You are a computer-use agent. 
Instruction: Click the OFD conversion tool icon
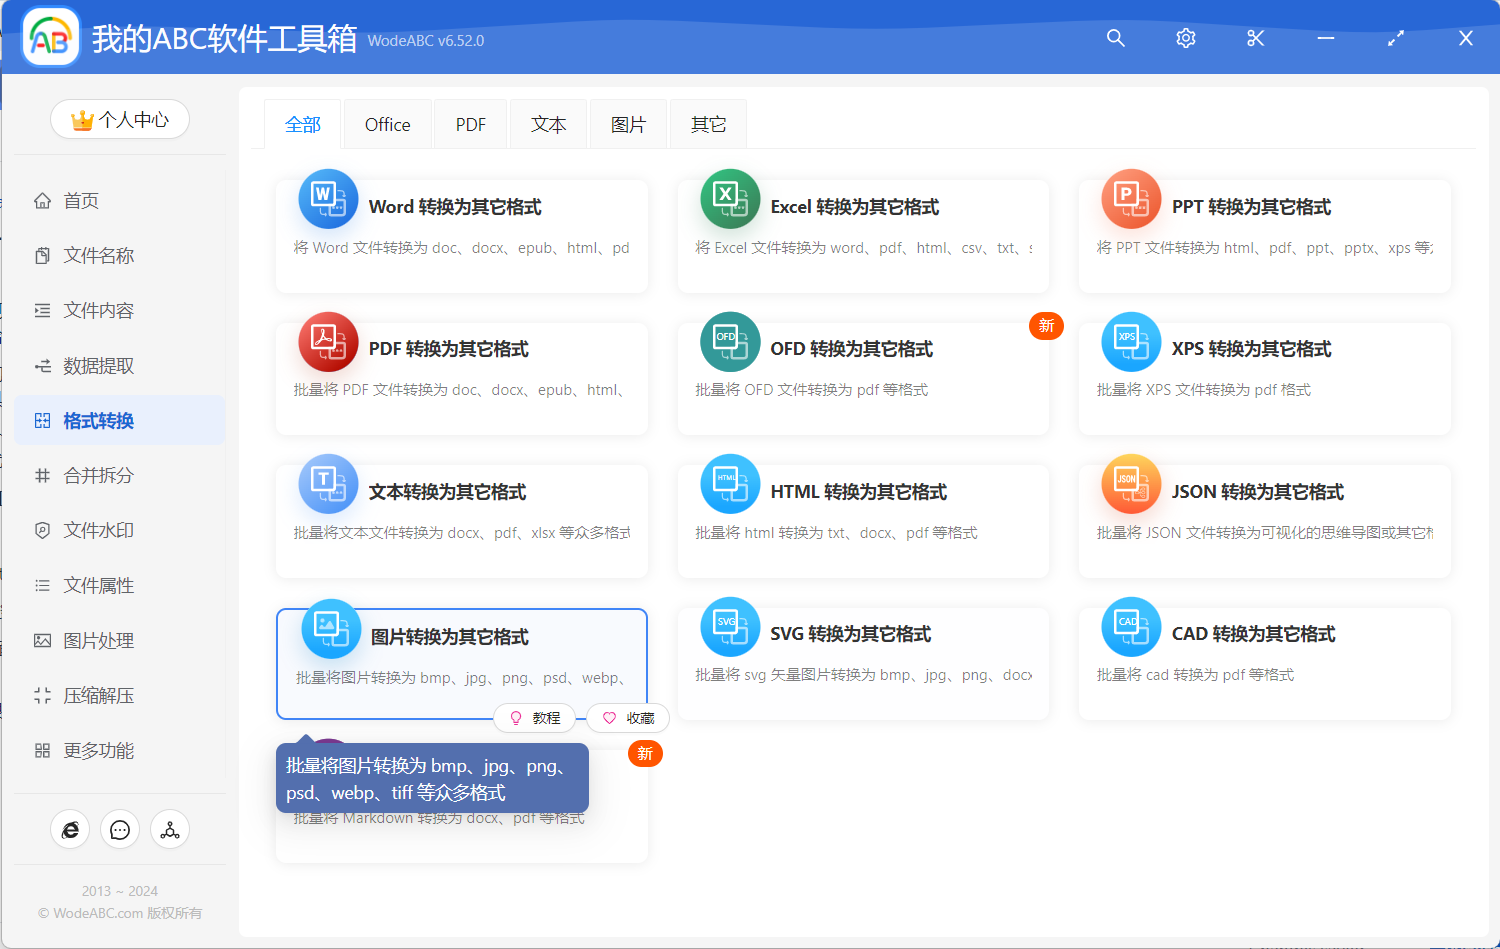[729, 341]
